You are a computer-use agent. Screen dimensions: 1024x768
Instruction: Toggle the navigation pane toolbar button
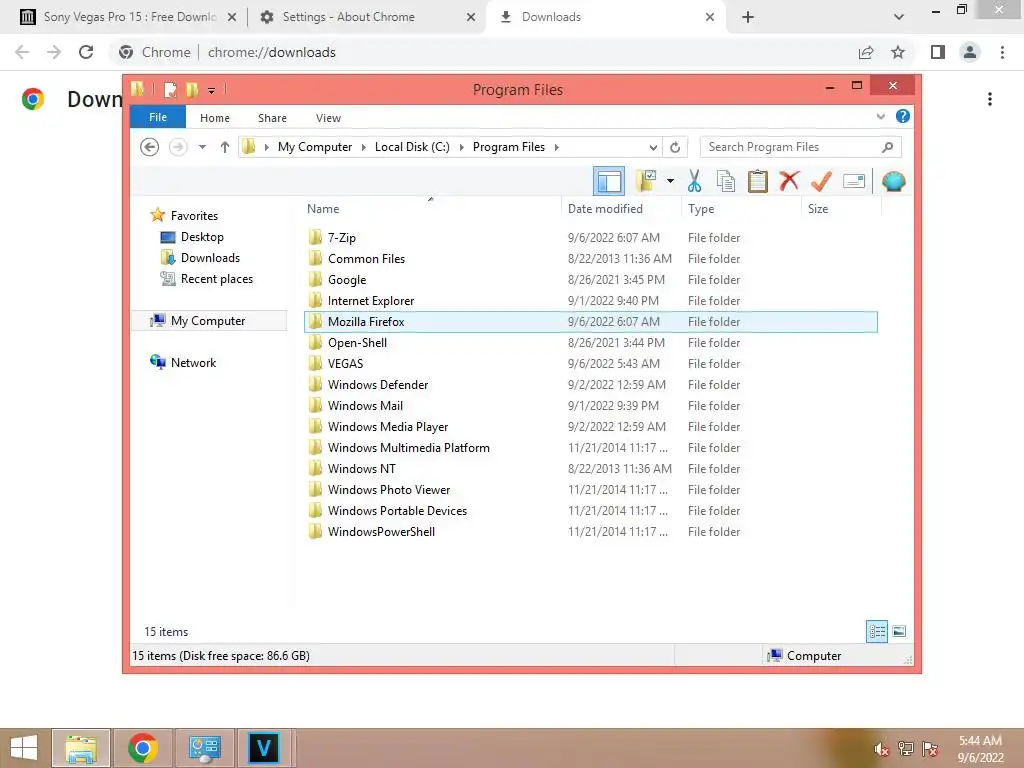click(x=609, y=182)
